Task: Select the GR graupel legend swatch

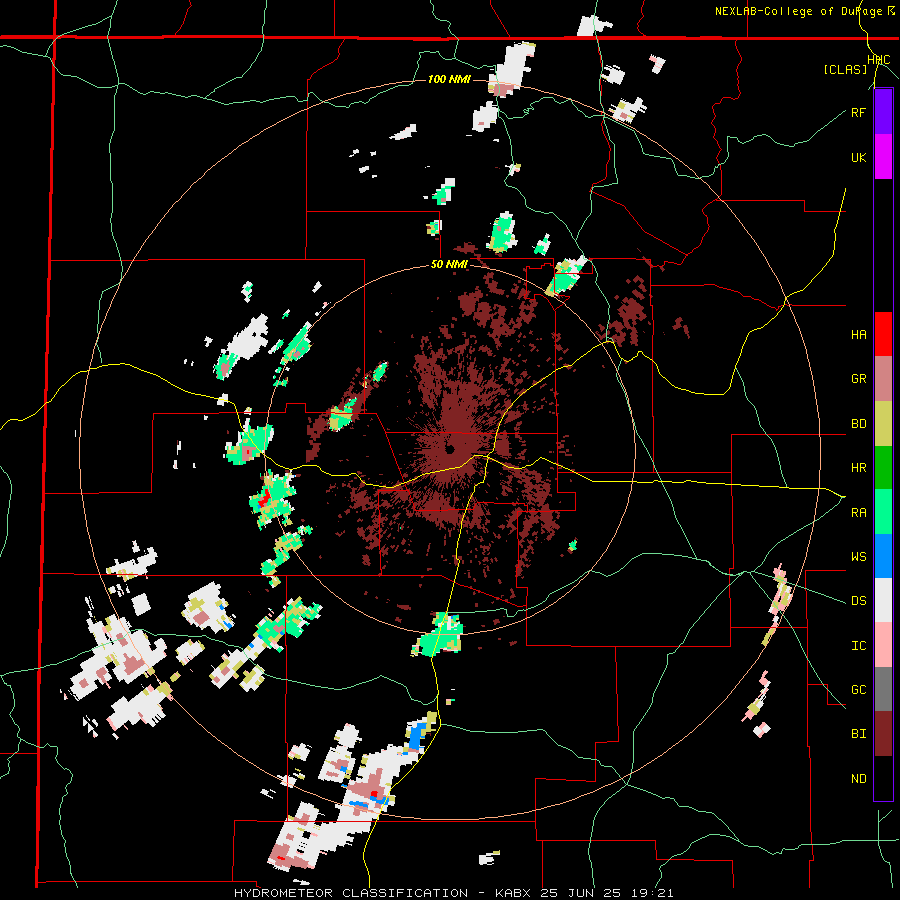Action: pyautogui.click(x=883, y=378)
